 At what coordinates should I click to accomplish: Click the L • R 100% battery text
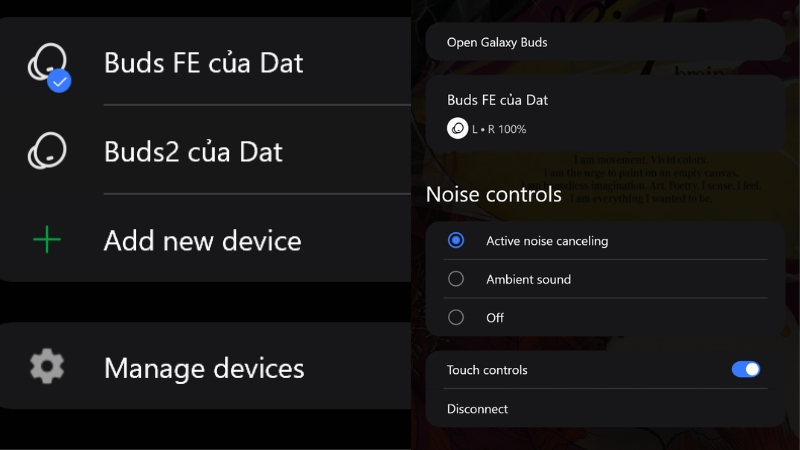(x=499, y=129)
